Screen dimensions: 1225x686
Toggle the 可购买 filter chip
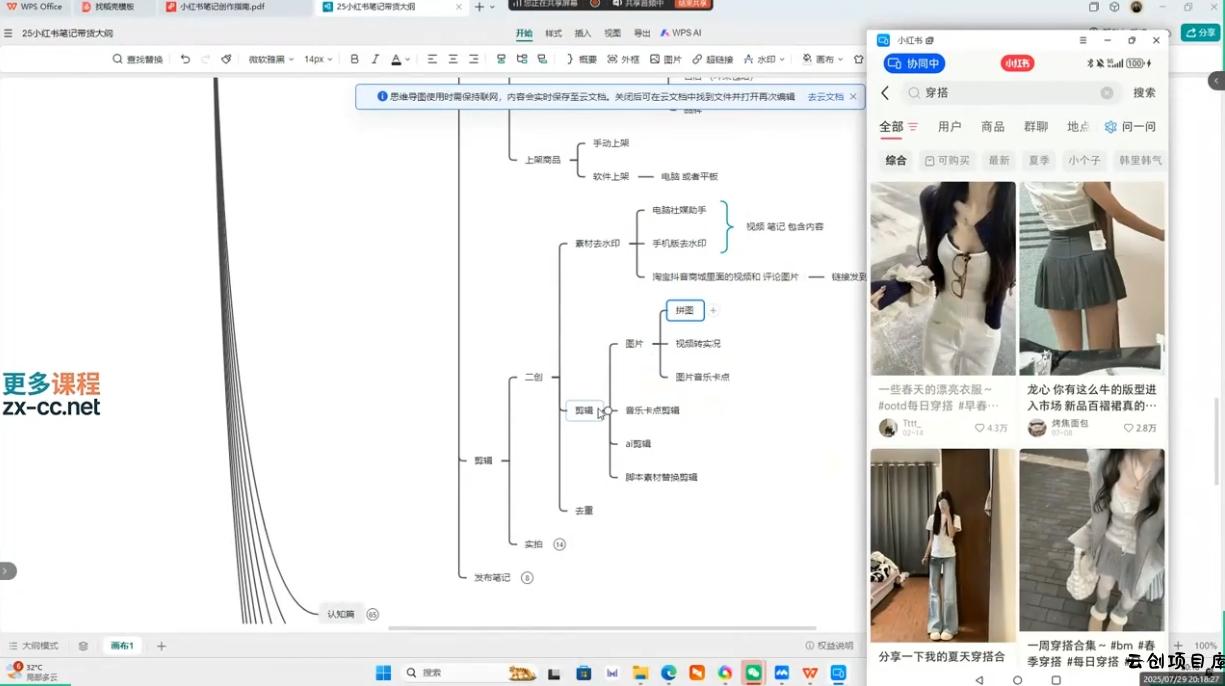tap(947, 160)
